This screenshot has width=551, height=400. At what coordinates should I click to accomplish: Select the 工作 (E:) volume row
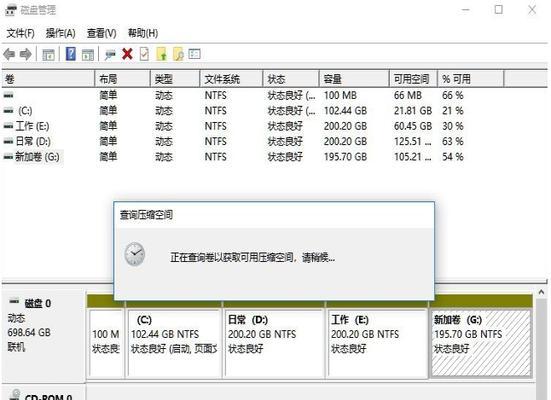[253, 126]
